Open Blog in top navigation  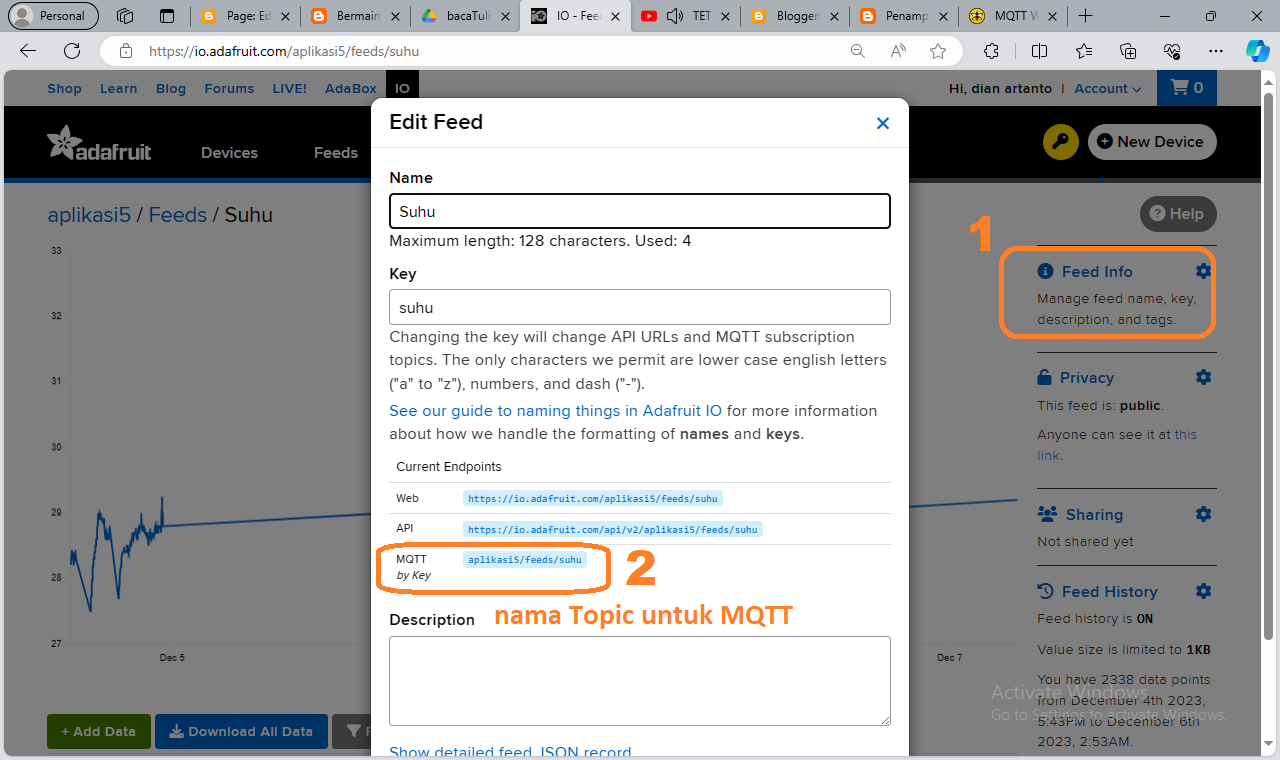pos(171,88)
